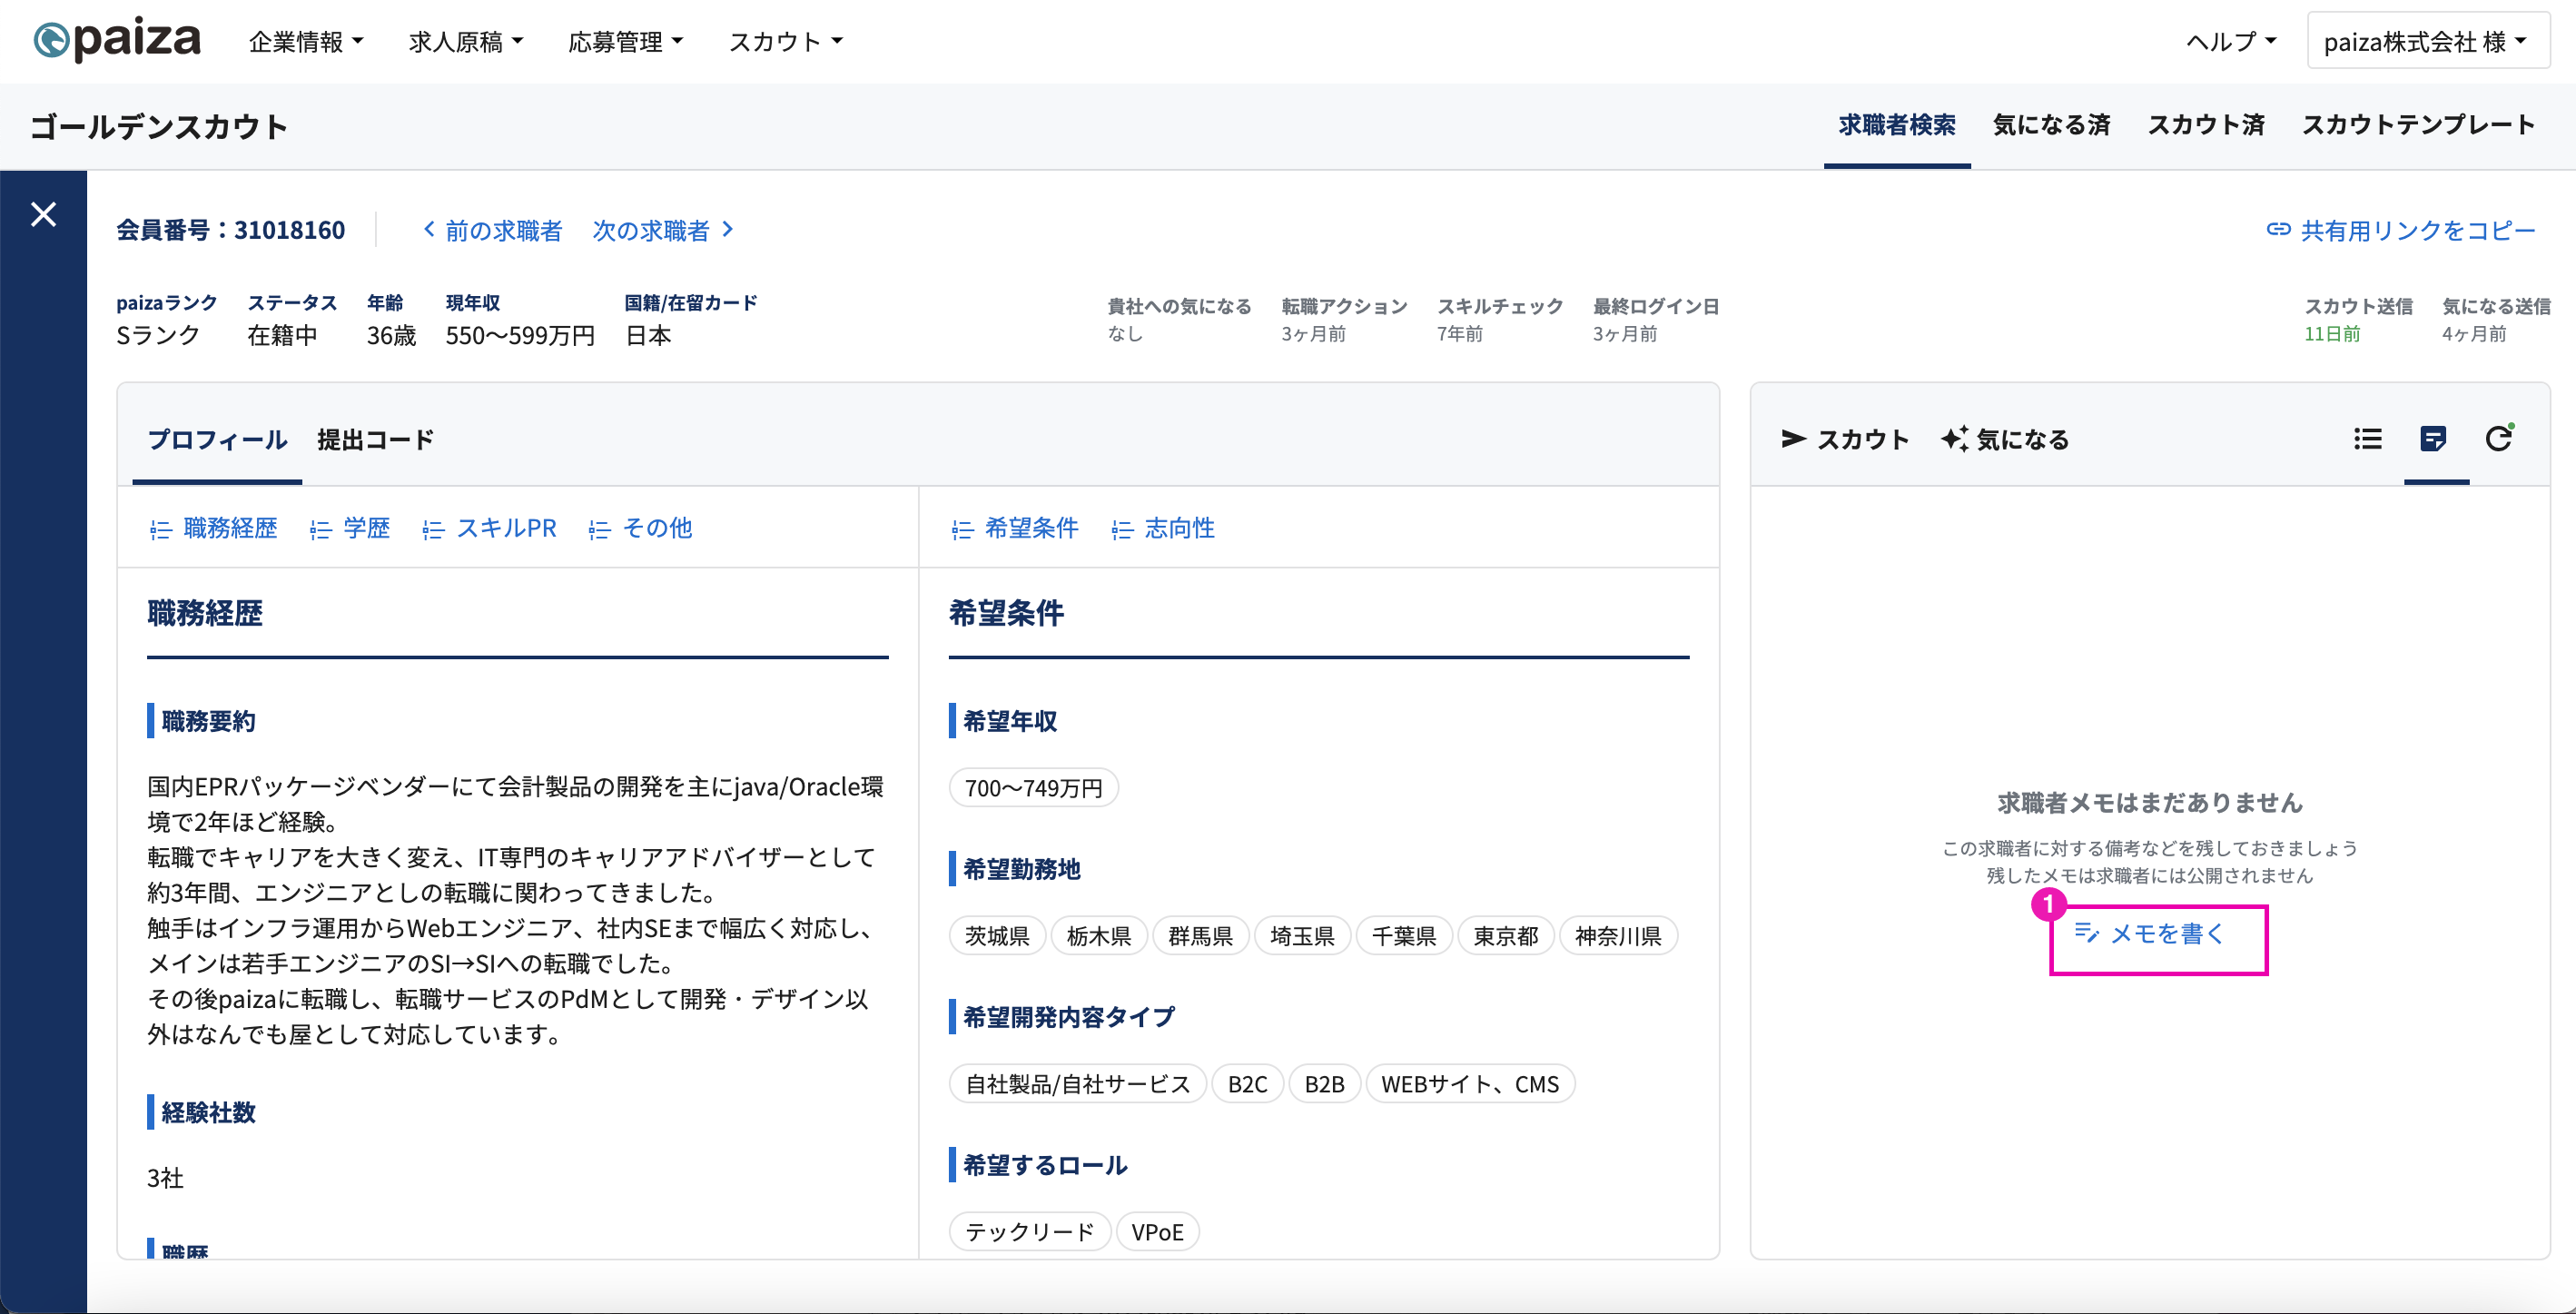Click the スカウト send button

(1845, 439)
